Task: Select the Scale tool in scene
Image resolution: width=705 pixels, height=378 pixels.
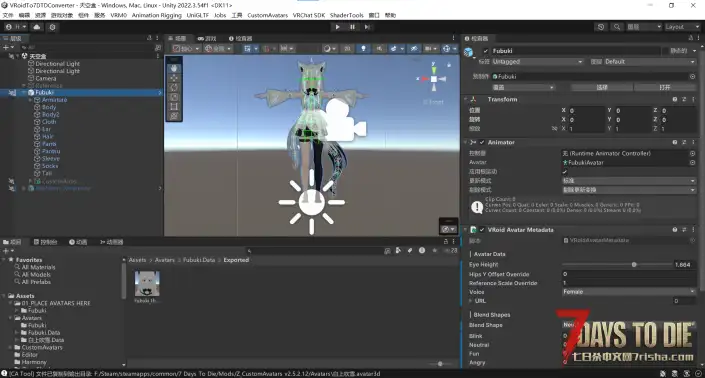Action: 174,97
